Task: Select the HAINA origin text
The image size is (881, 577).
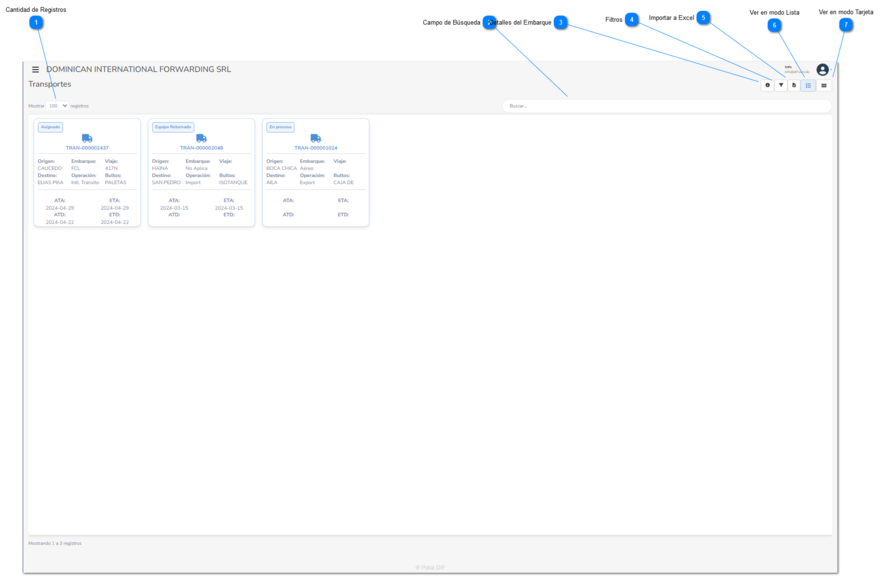Action: coord(160,168)
